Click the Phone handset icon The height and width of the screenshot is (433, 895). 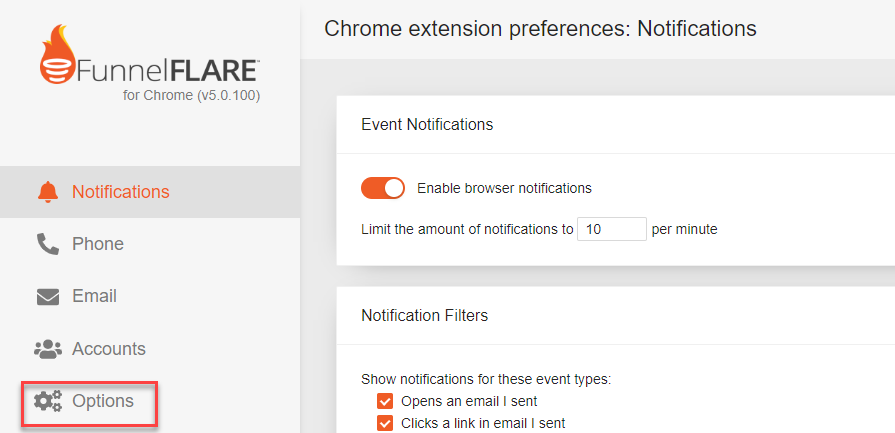pos(47,244)
